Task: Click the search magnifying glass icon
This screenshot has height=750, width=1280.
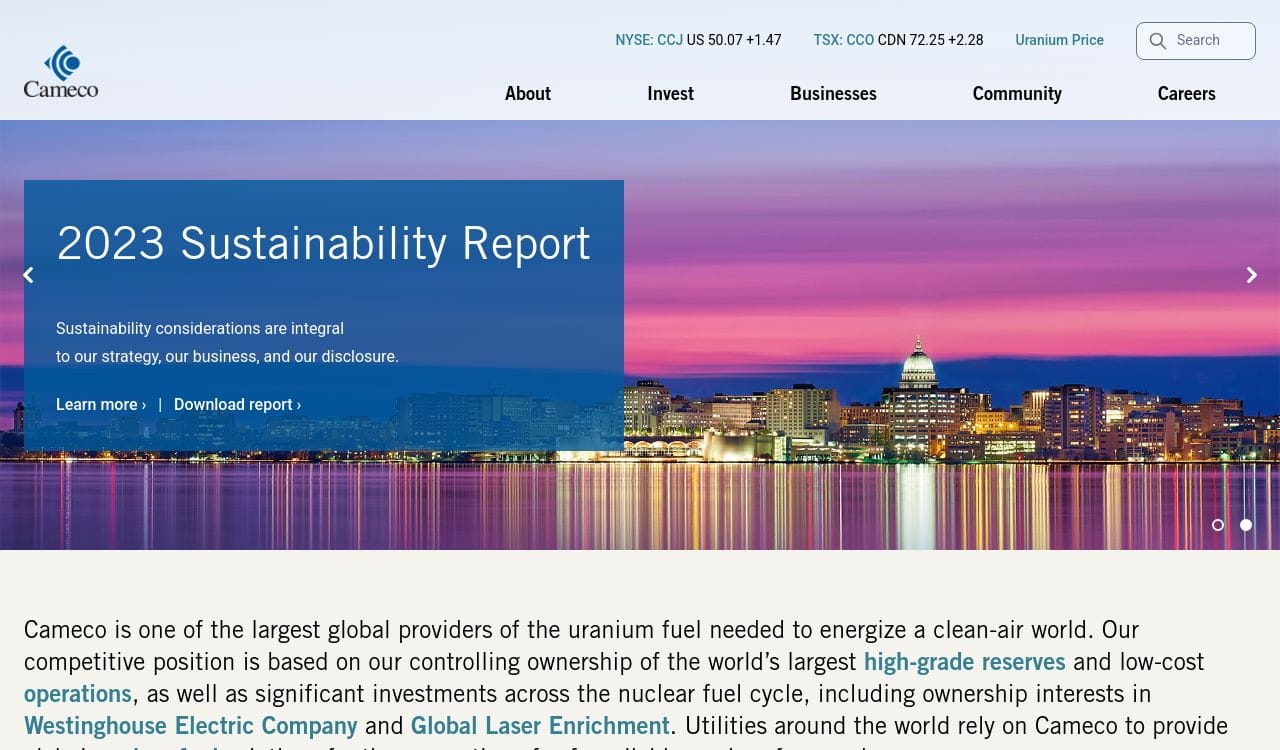Action: [x=1158, y=41]
